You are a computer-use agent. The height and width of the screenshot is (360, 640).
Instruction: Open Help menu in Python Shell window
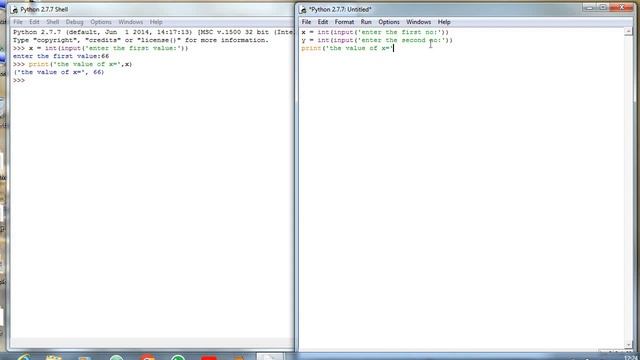point(156,22)
